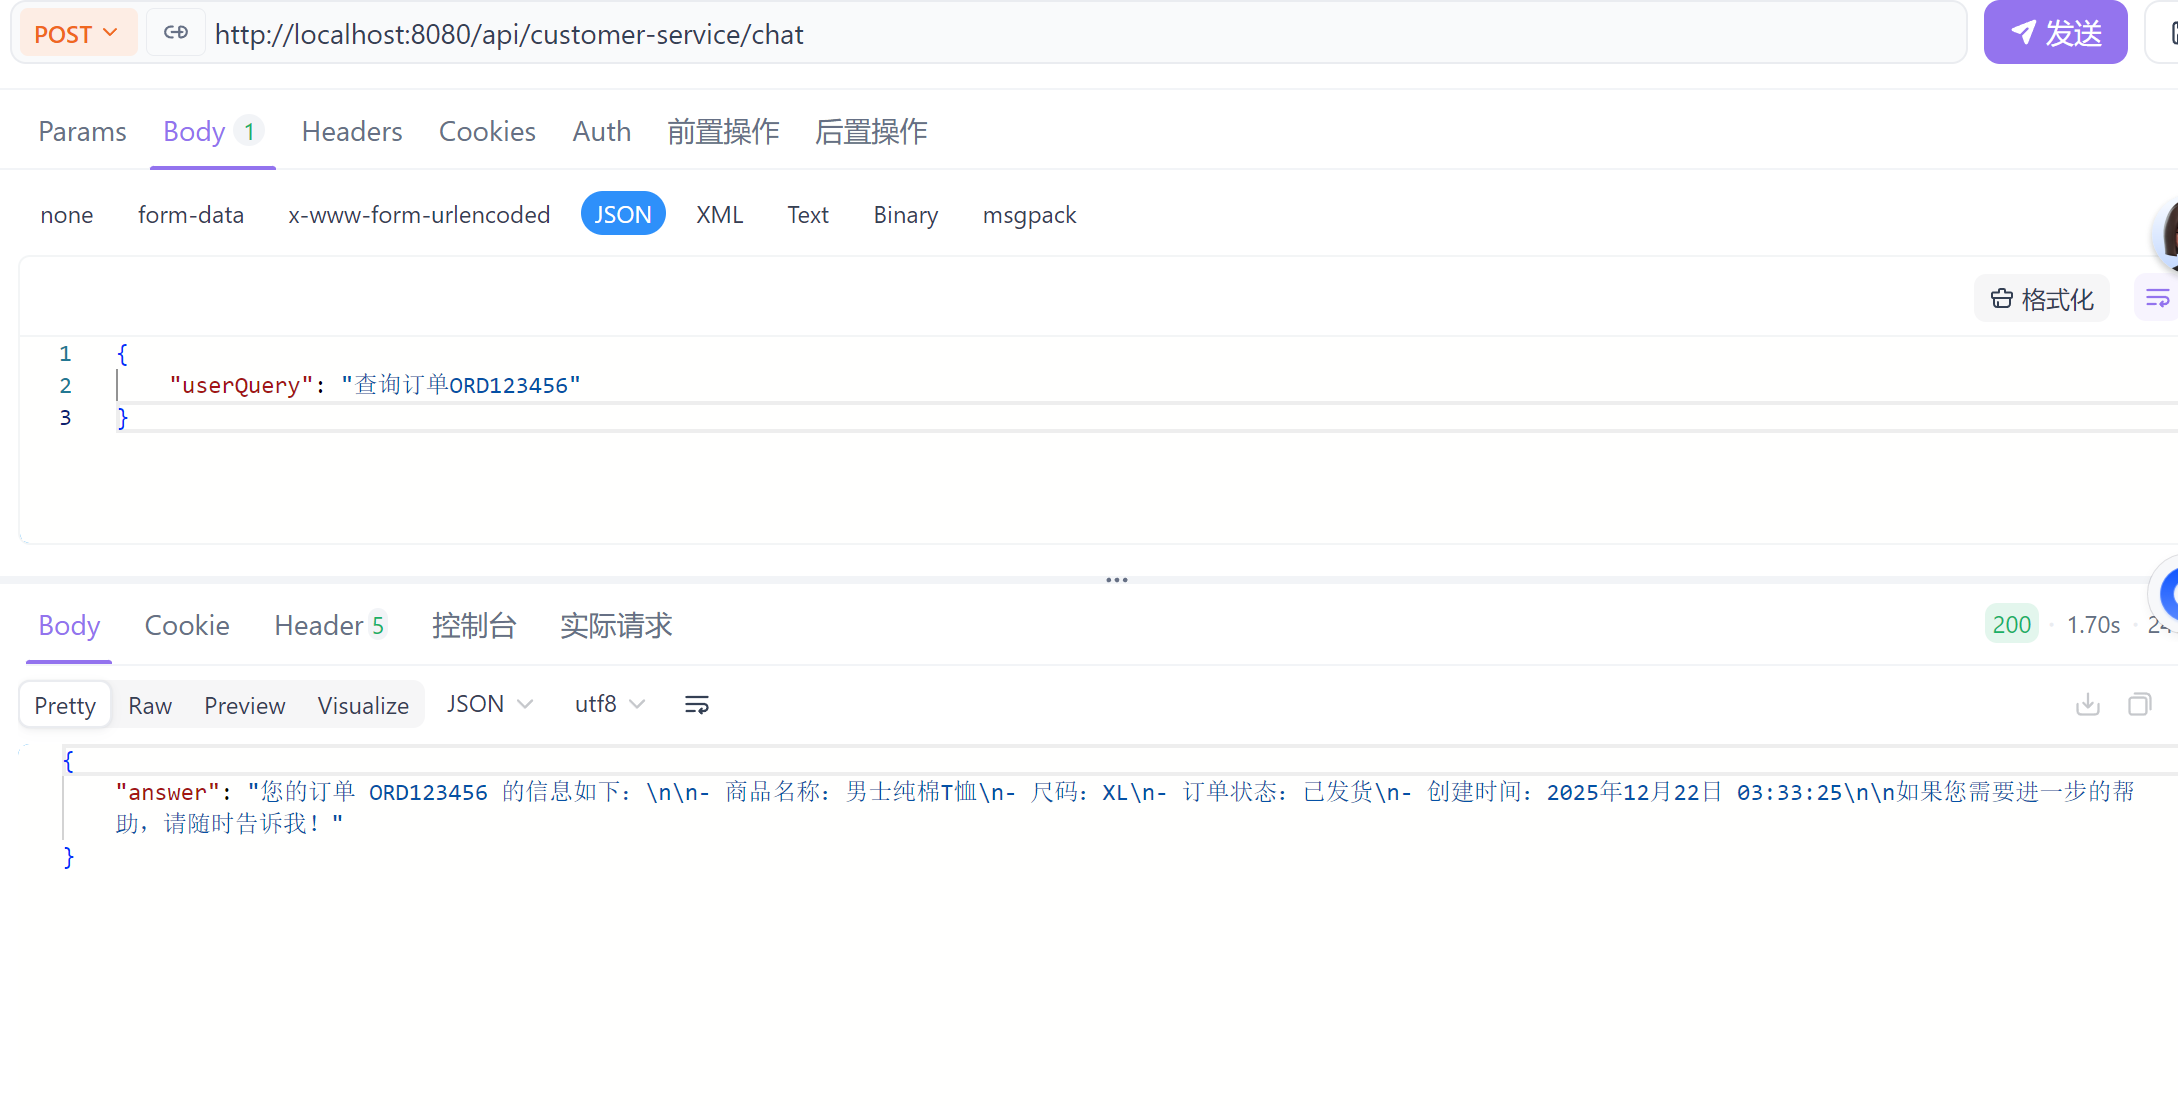The width and height of the screenshot is (2178, 1106).
Task: Click the floating blue circle icon at right edge
Action: pos(2170,594)
